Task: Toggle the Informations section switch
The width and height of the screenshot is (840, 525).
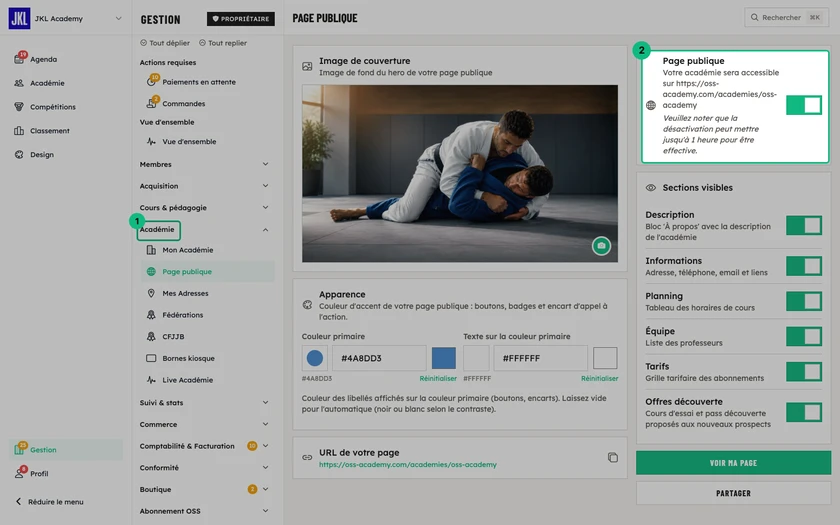Action: tap(804, 266)
